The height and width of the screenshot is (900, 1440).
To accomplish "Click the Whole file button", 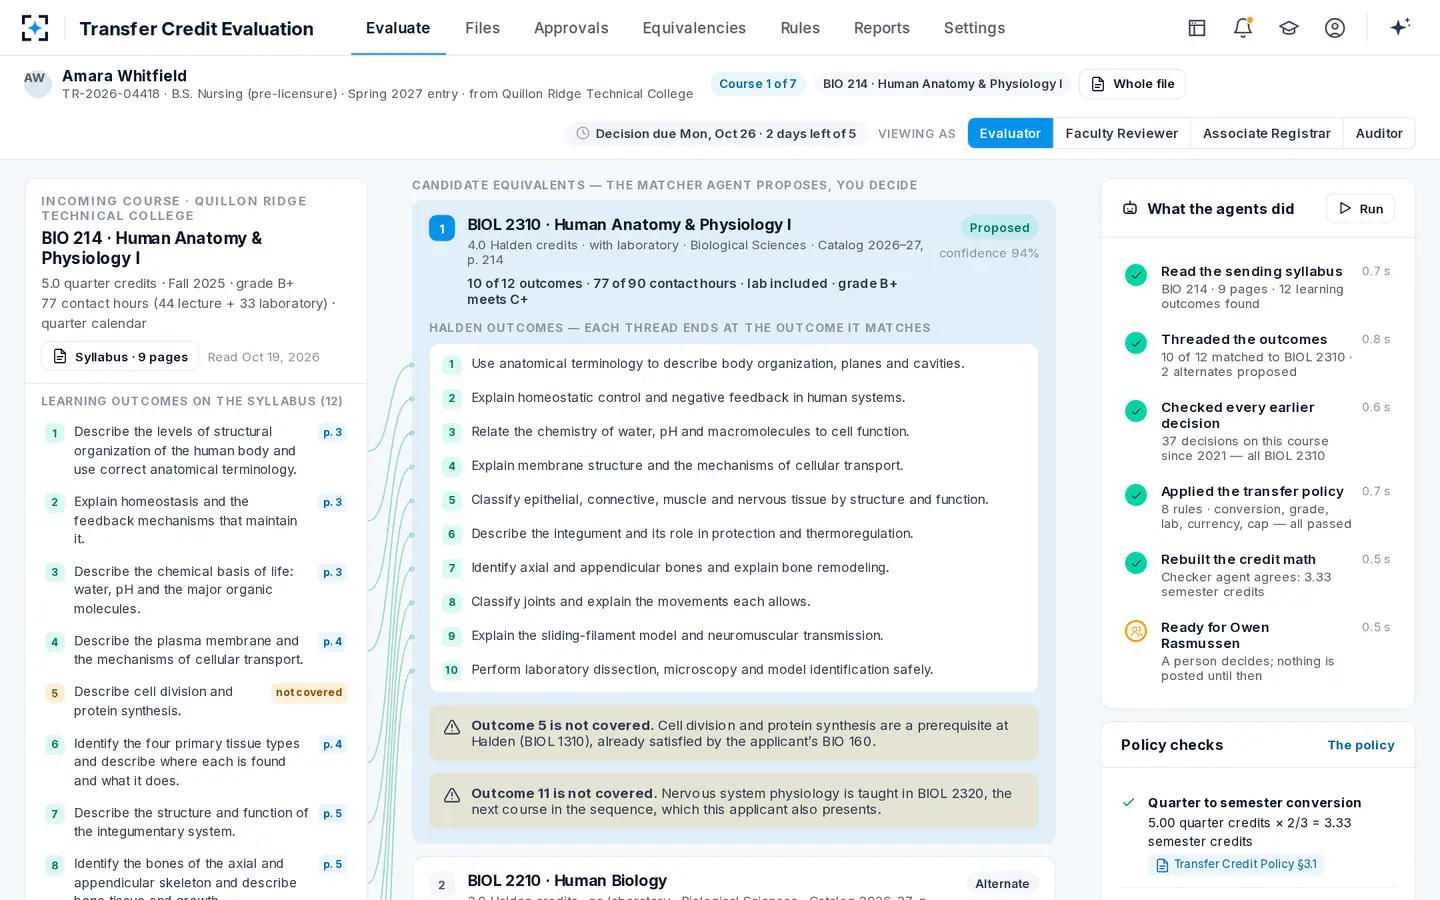I will pos(1132,84).
